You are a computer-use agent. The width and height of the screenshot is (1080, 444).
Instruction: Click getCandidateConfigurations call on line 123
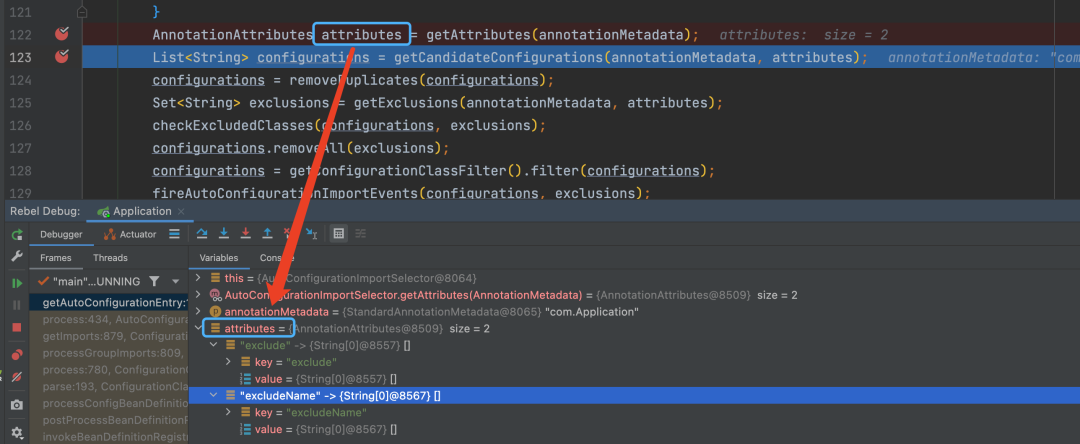click(501, 58)
